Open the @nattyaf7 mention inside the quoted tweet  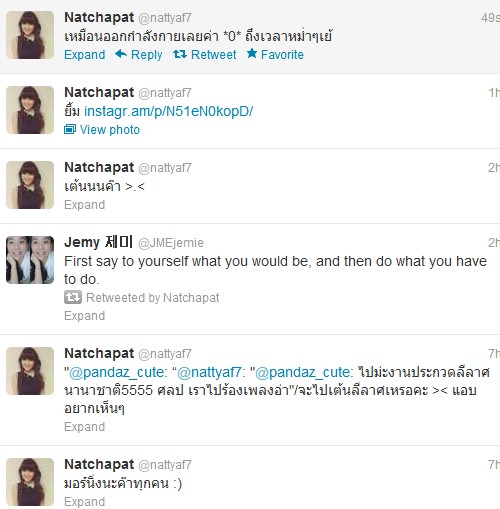[x=209, y=372]
